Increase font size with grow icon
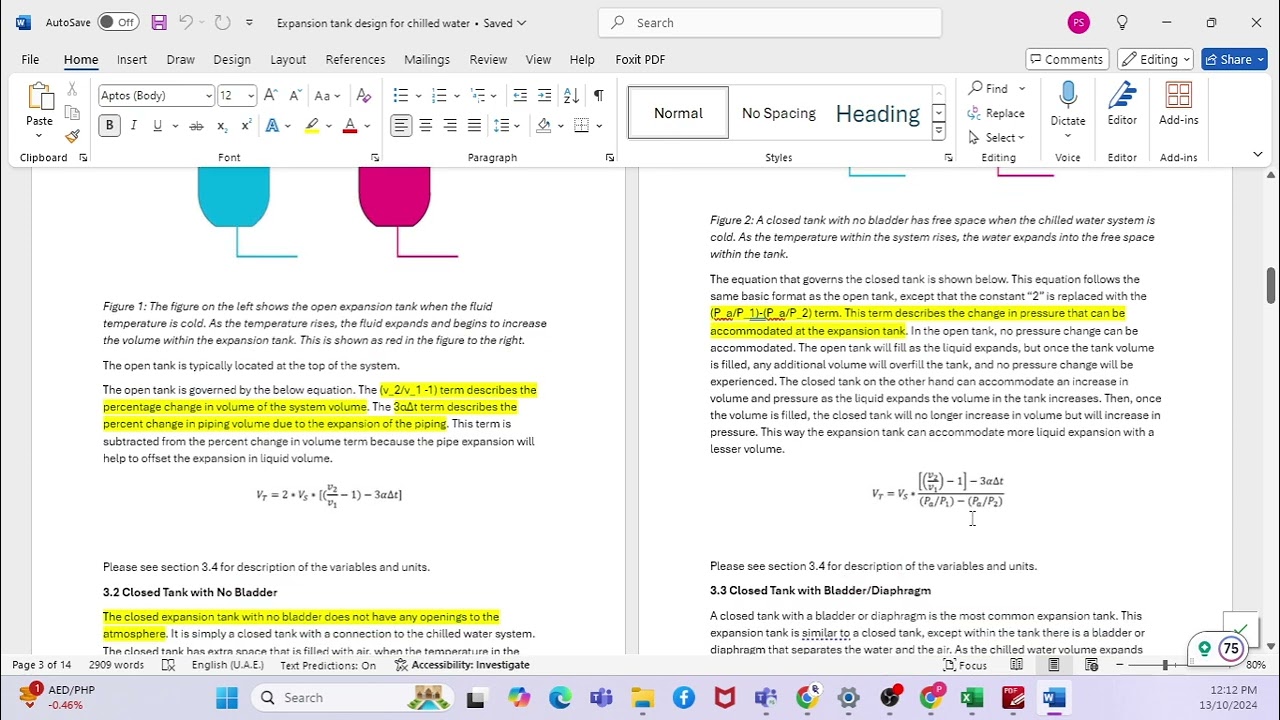The height and width of the screenshot is (720, 1280). tap(271, 95)
